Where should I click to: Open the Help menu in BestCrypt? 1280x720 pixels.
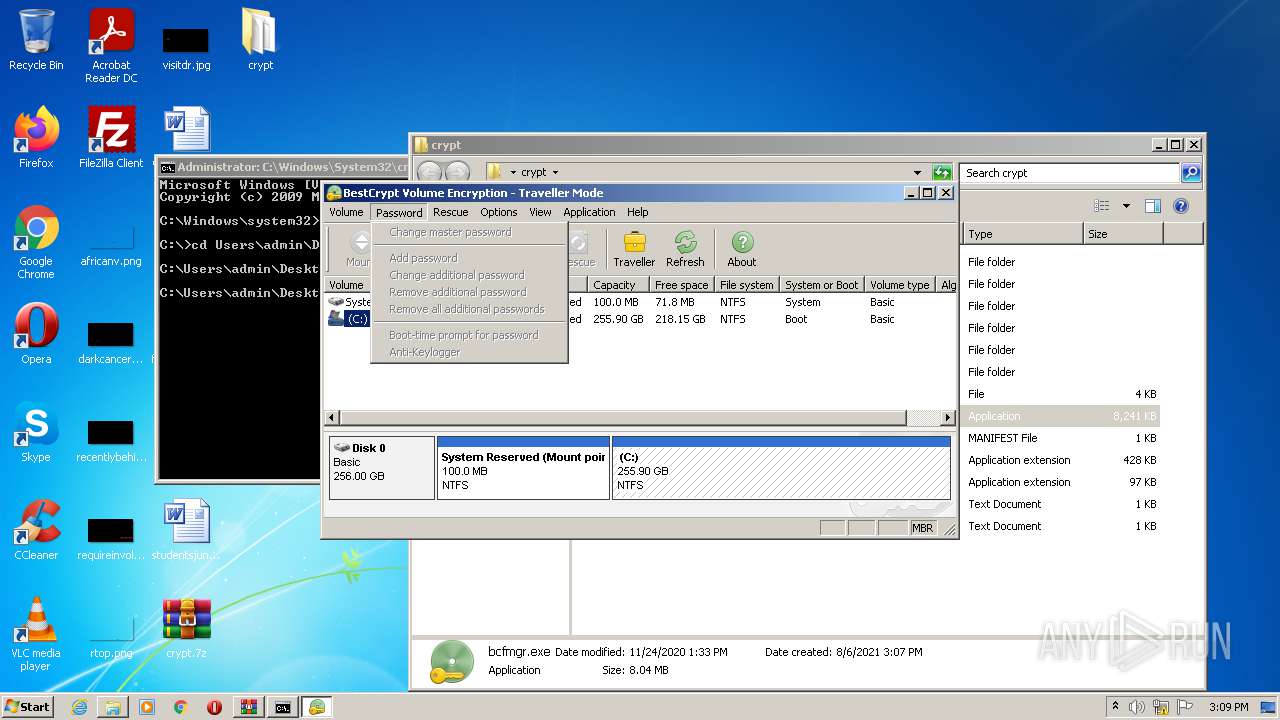point(638,212)
